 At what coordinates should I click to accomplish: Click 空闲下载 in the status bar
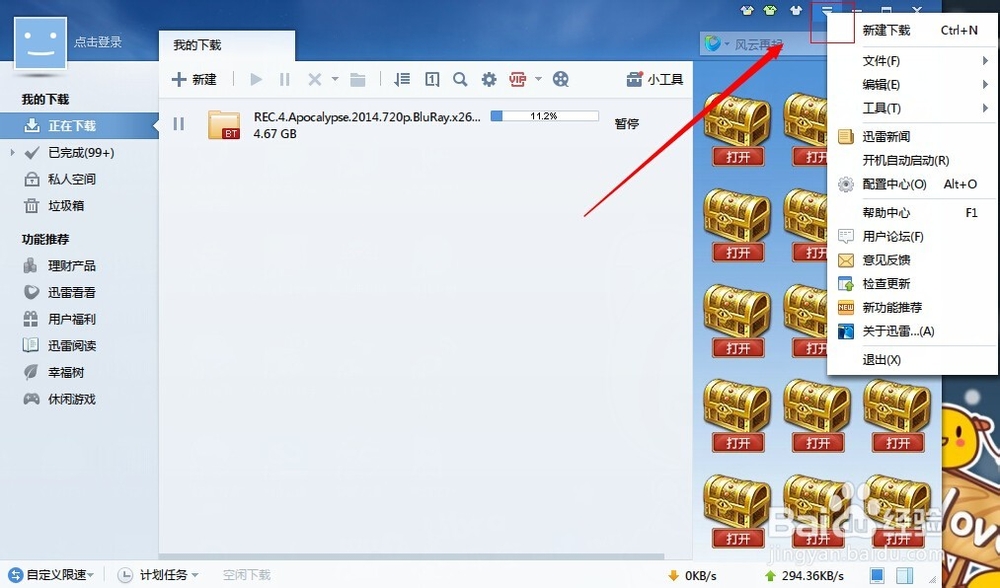247,575
